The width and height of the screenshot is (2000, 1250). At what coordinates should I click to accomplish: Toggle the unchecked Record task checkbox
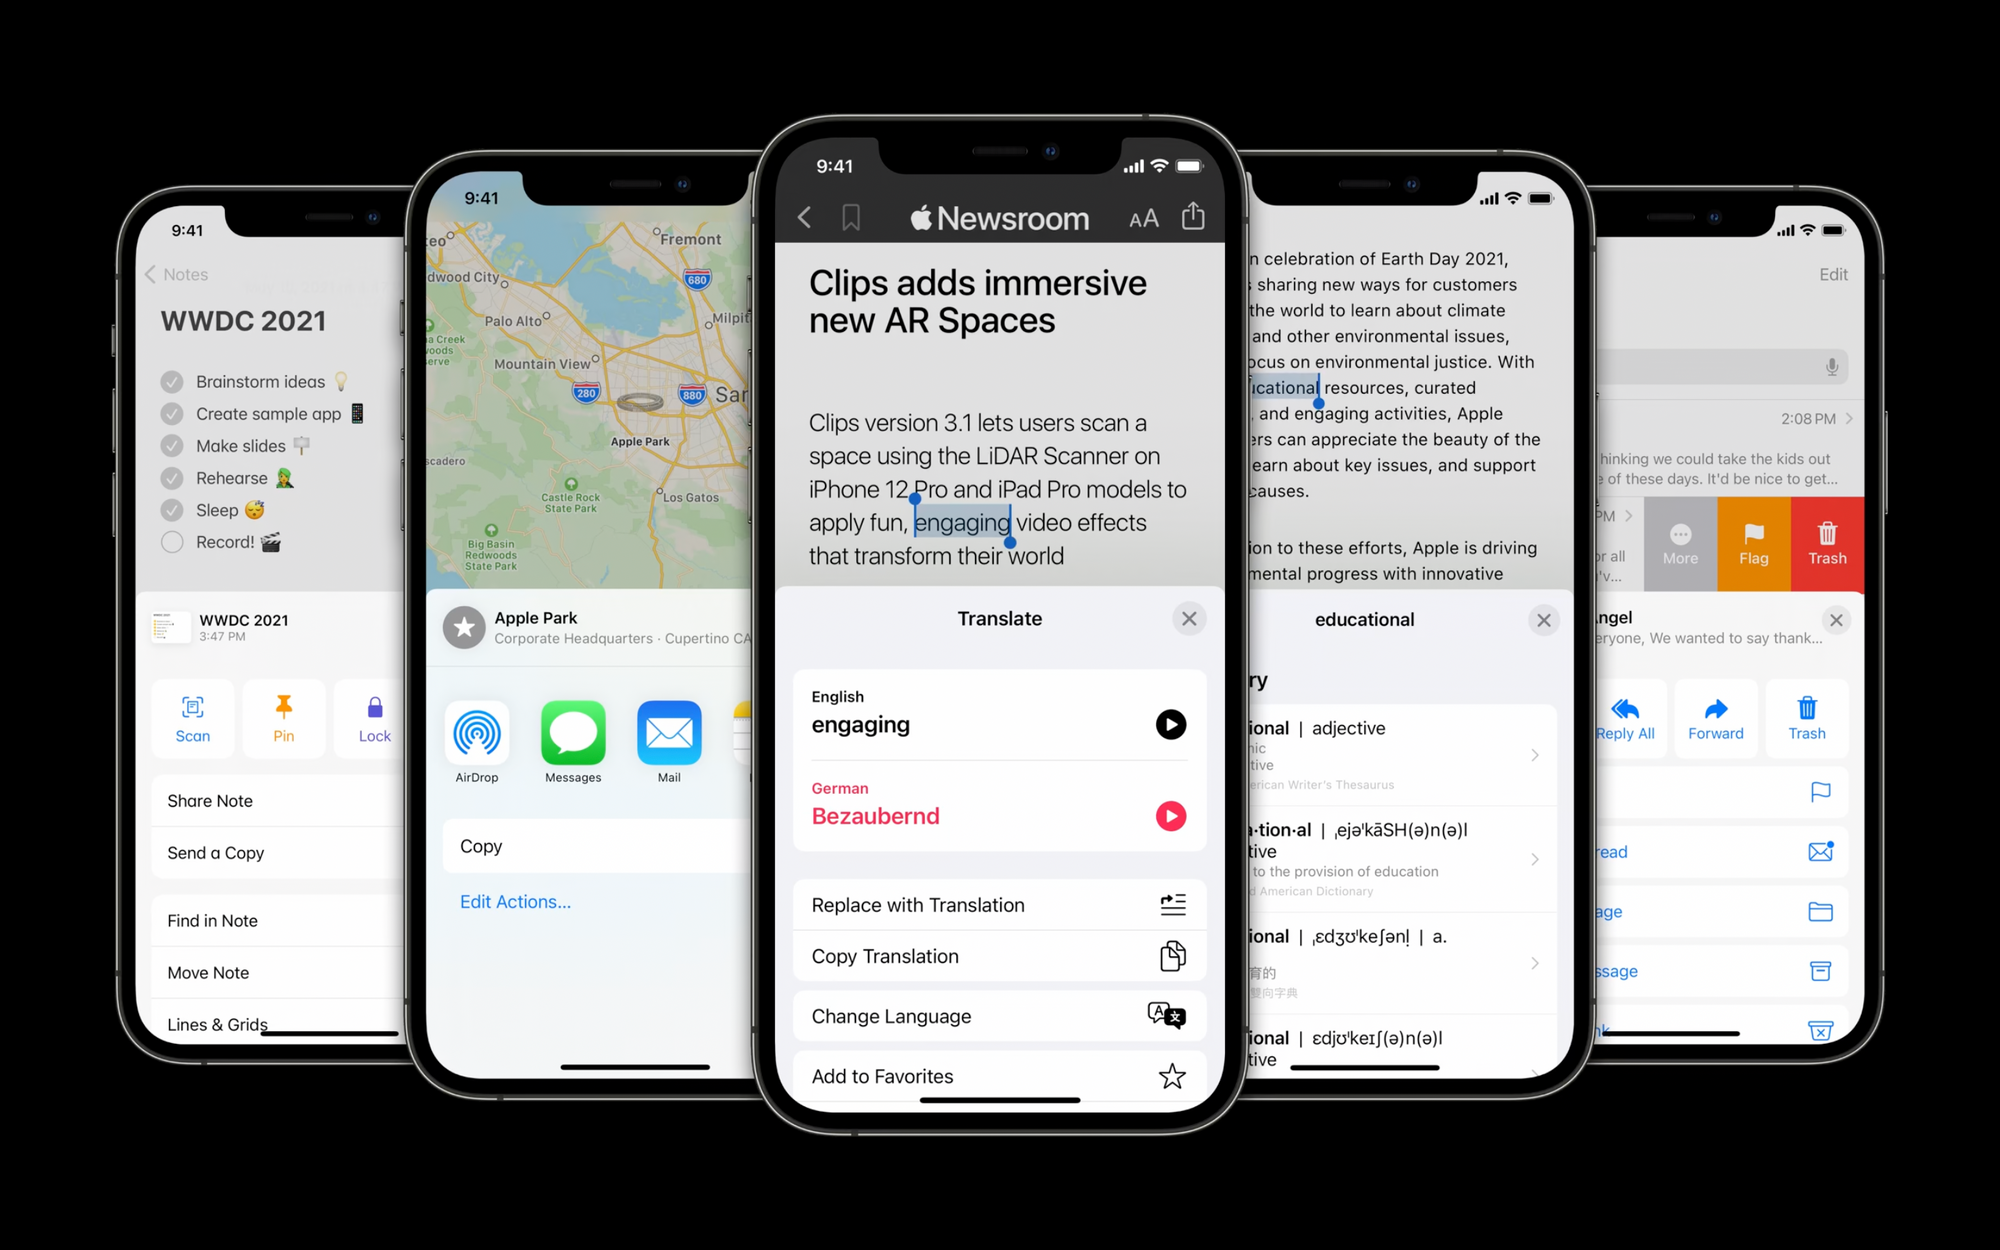point(170,541)
